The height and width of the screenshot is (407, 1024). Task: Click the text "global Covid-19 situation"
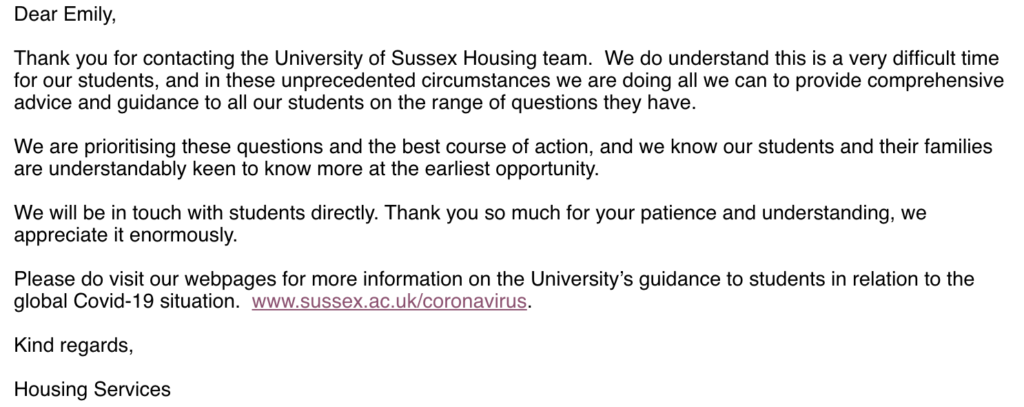(x=127, y=301)
